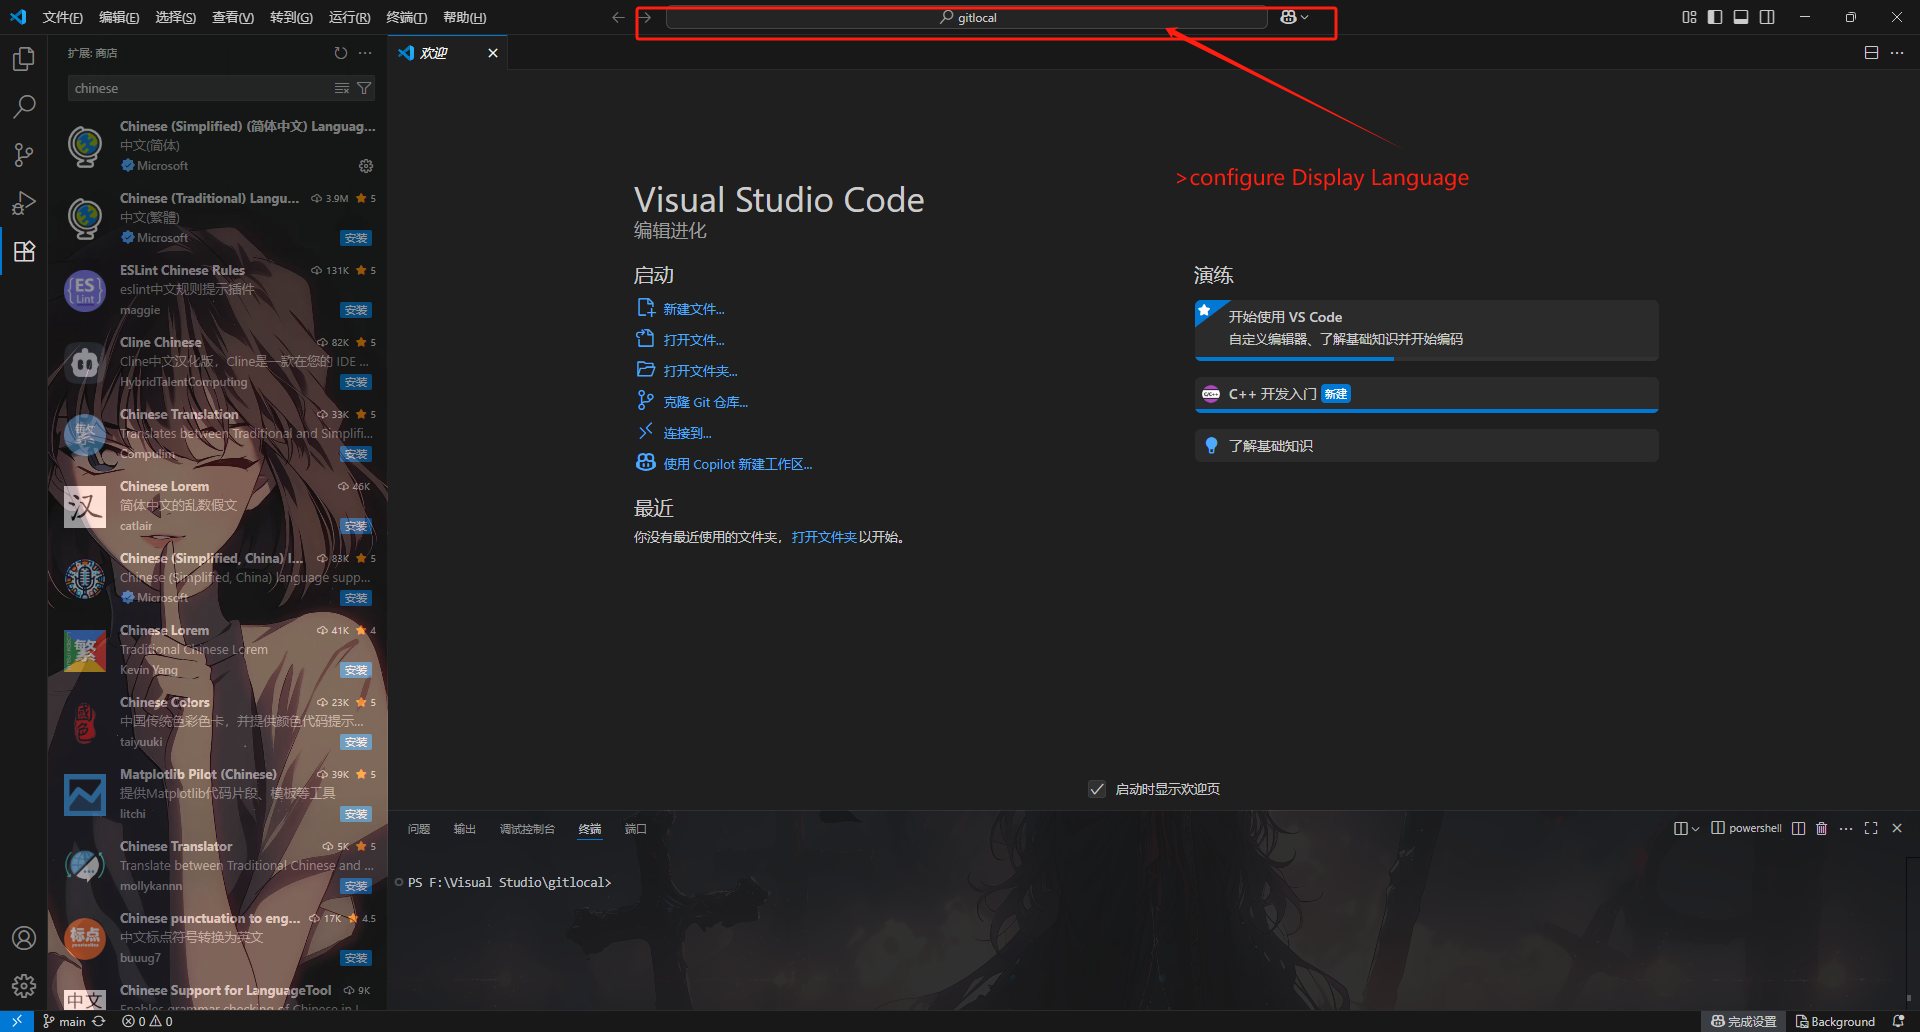Open the Explorer view in activity bar
This screenshot has width=1920, height=1032.
(x=24, y=59)
